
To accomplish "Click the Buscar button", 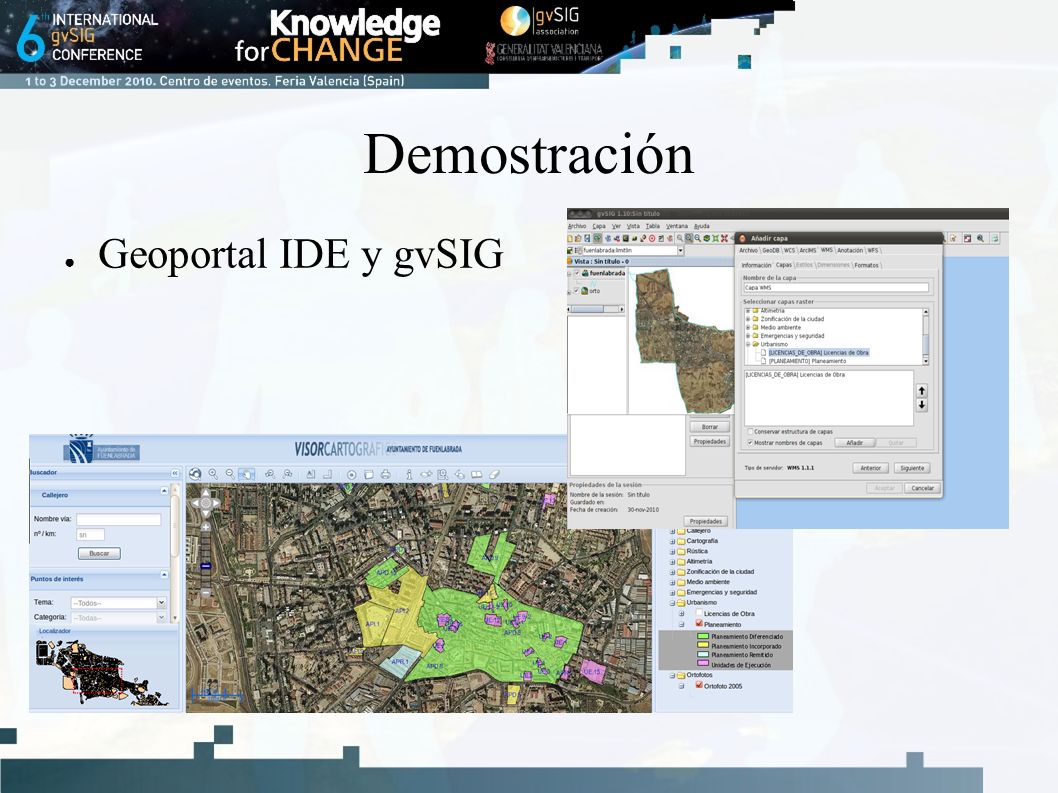I will (99, 553).
